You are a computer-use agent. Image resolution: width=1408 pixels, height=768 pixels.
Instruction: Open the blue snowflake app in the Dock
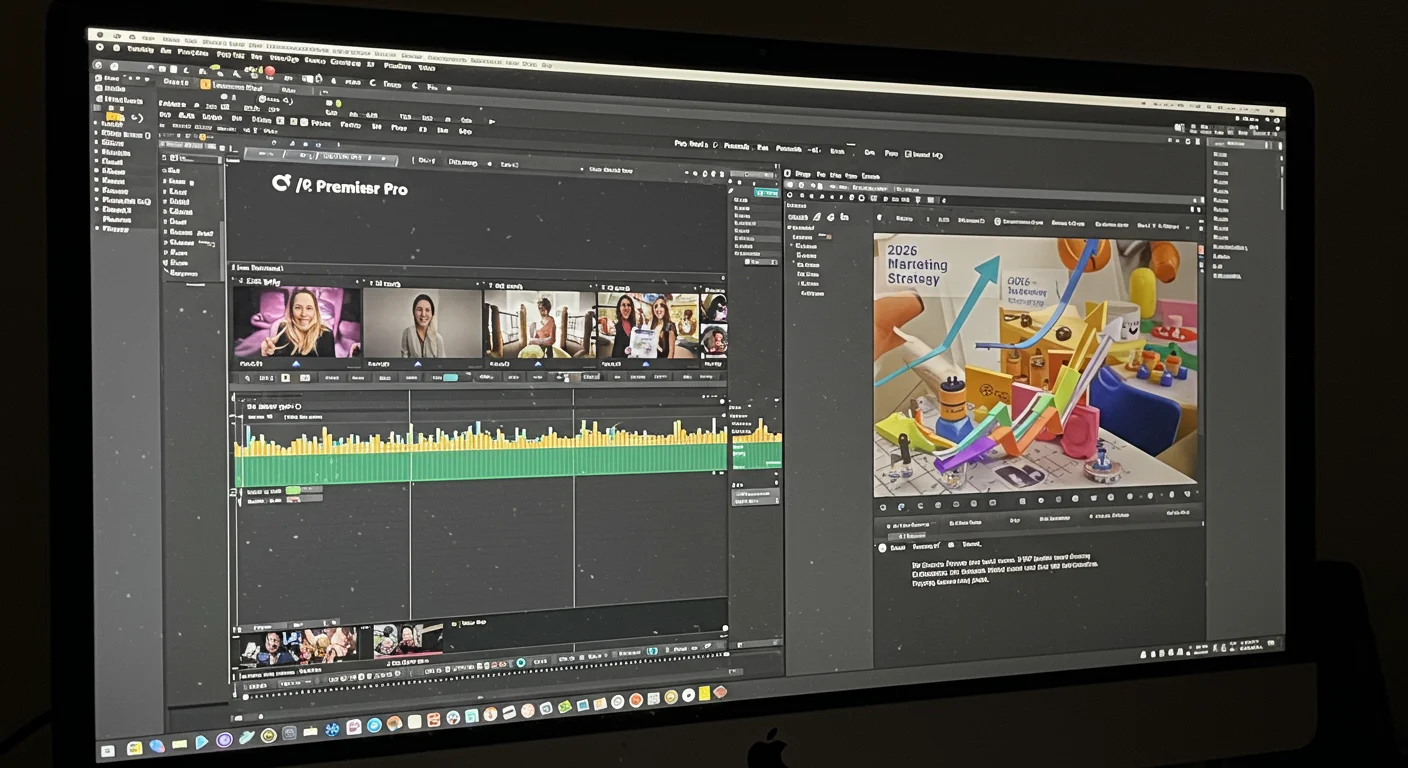pyautogui.click(x=332, y=730)
